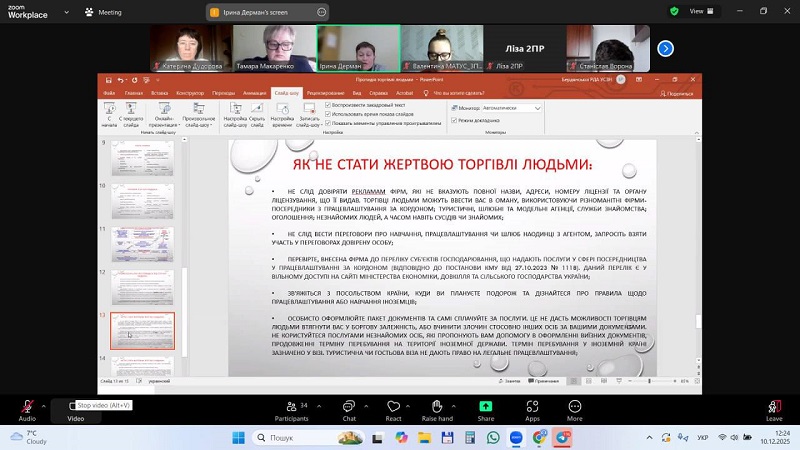The height and width of the screenshot is (450, 800).
Task: Expand audio options arrow beside Audio
Action: pyautogui.click(x=46, y=404)
